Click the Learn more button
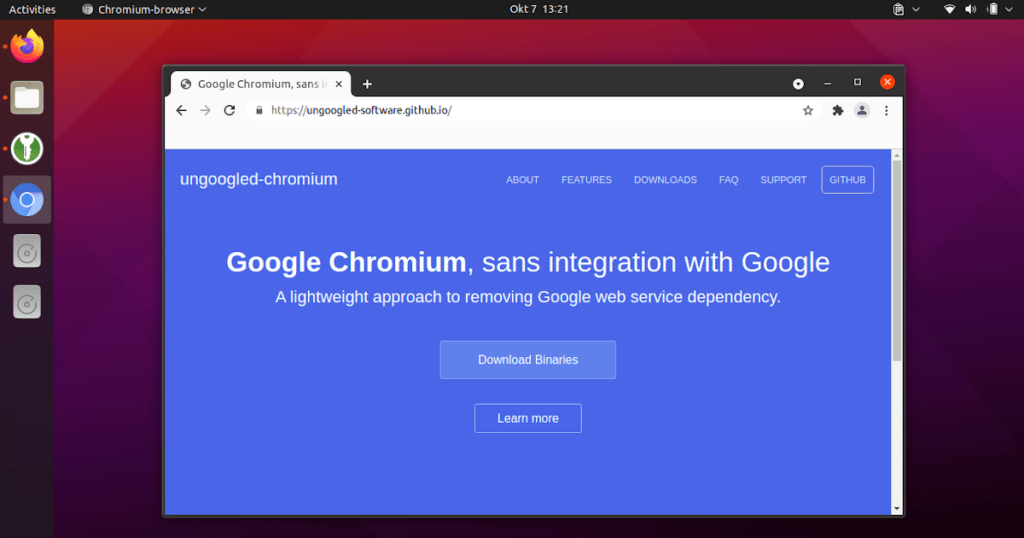The image size is (1024, 538). (x=528, y=418)
